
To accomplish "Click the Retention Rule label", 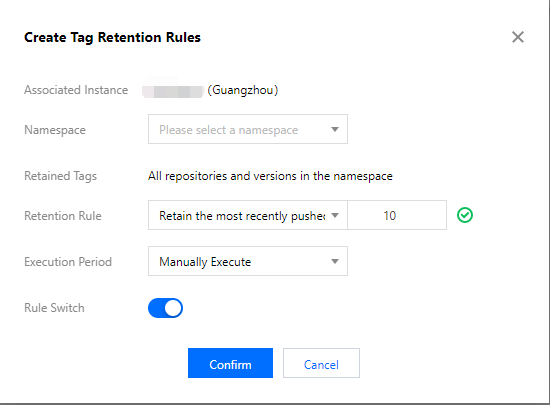I will click(x=63, y=216).
